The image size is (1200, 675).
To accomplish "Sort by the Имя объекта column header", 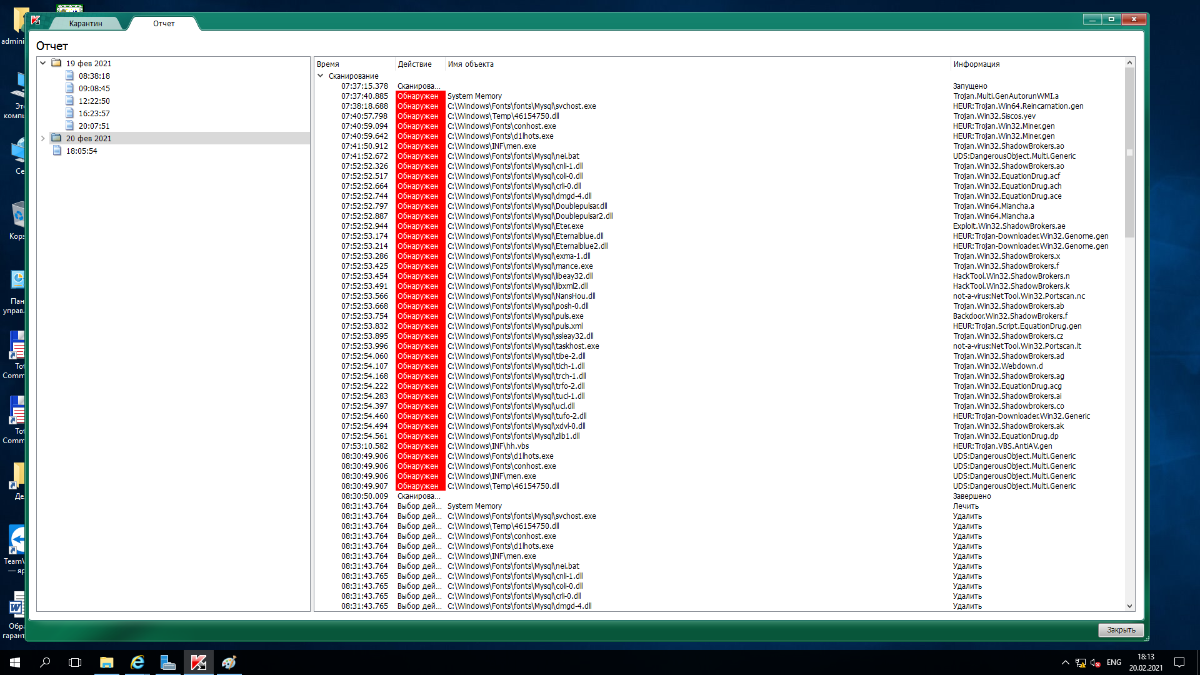I will 470,64.
